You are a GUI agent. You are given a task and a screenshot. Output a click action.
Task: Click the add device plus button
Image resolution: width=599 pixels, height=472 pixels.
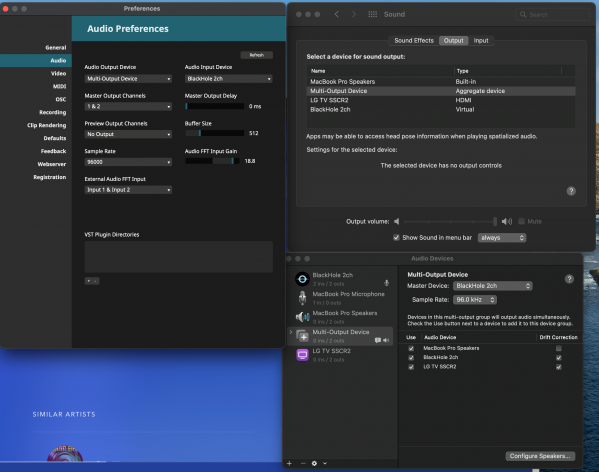pyautogui.click(x=289, y=463)
